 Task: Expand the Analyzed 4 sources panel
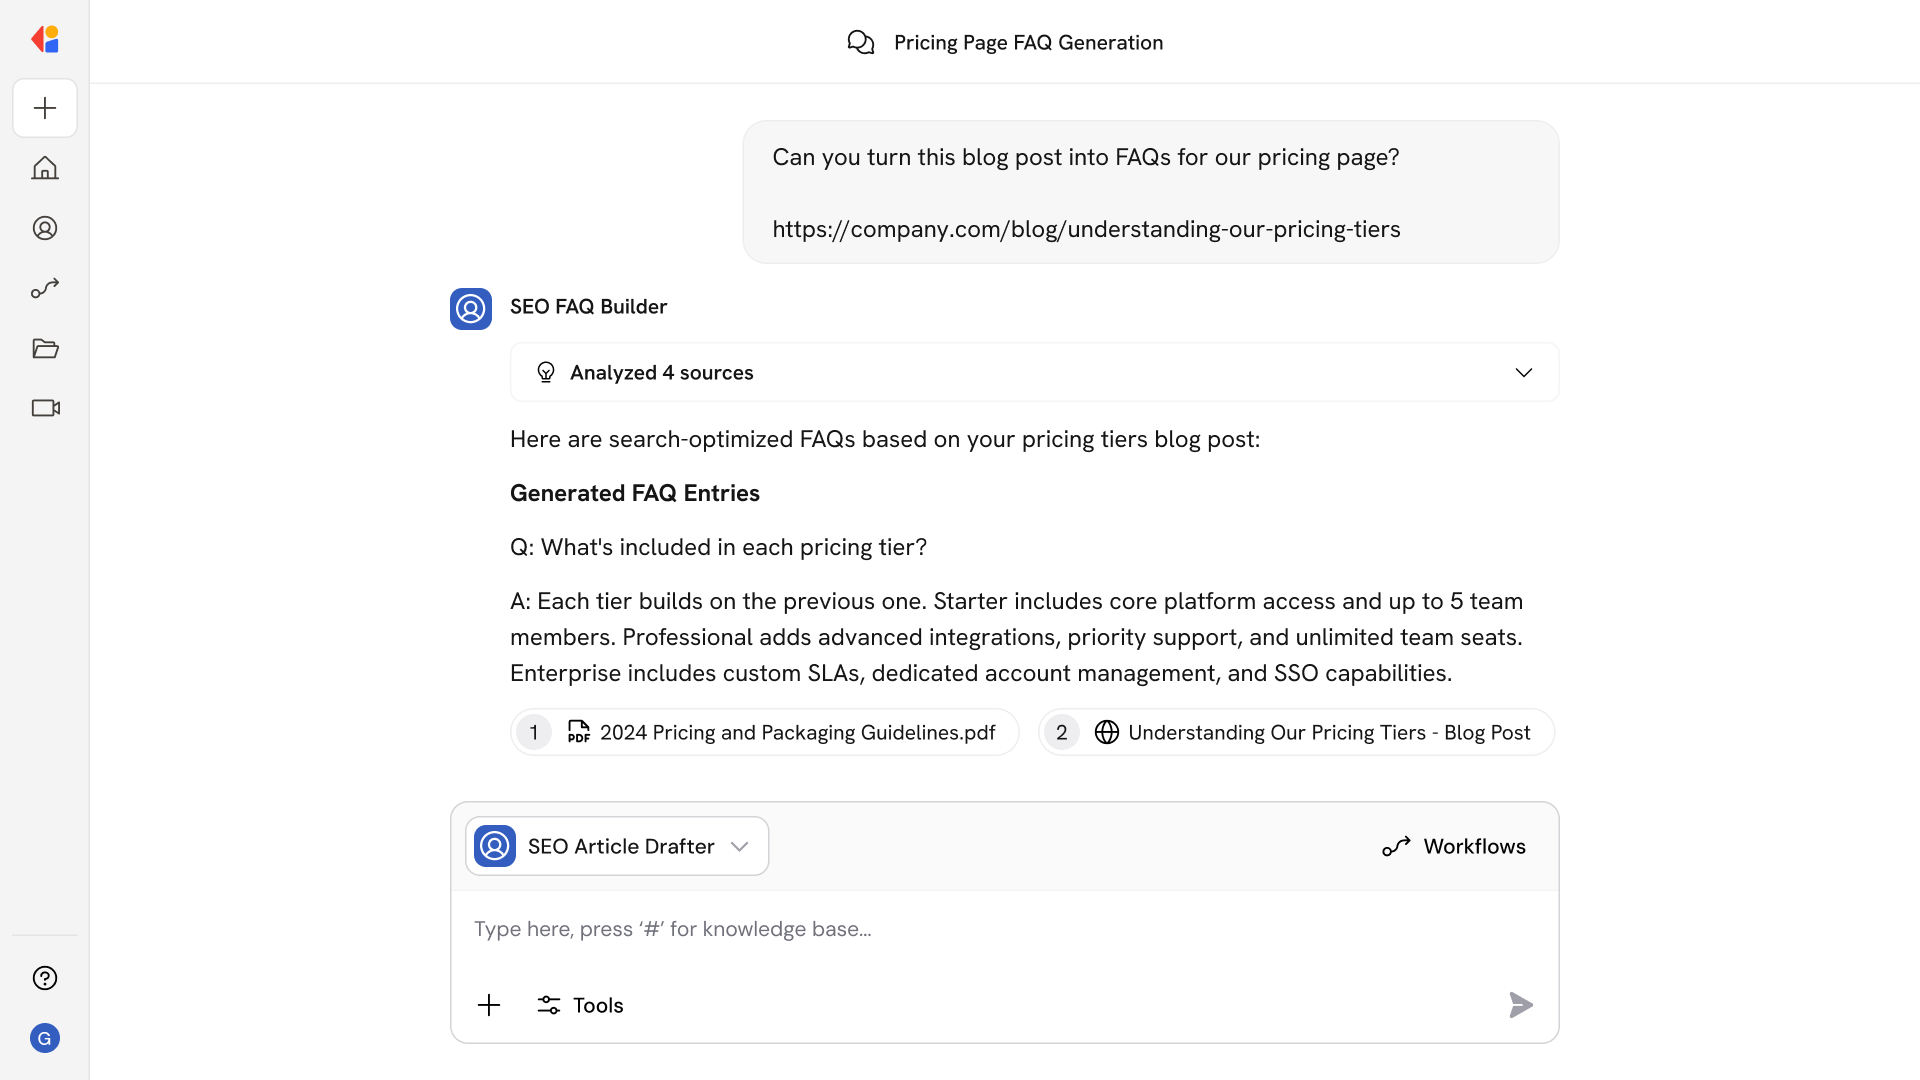1523,372
